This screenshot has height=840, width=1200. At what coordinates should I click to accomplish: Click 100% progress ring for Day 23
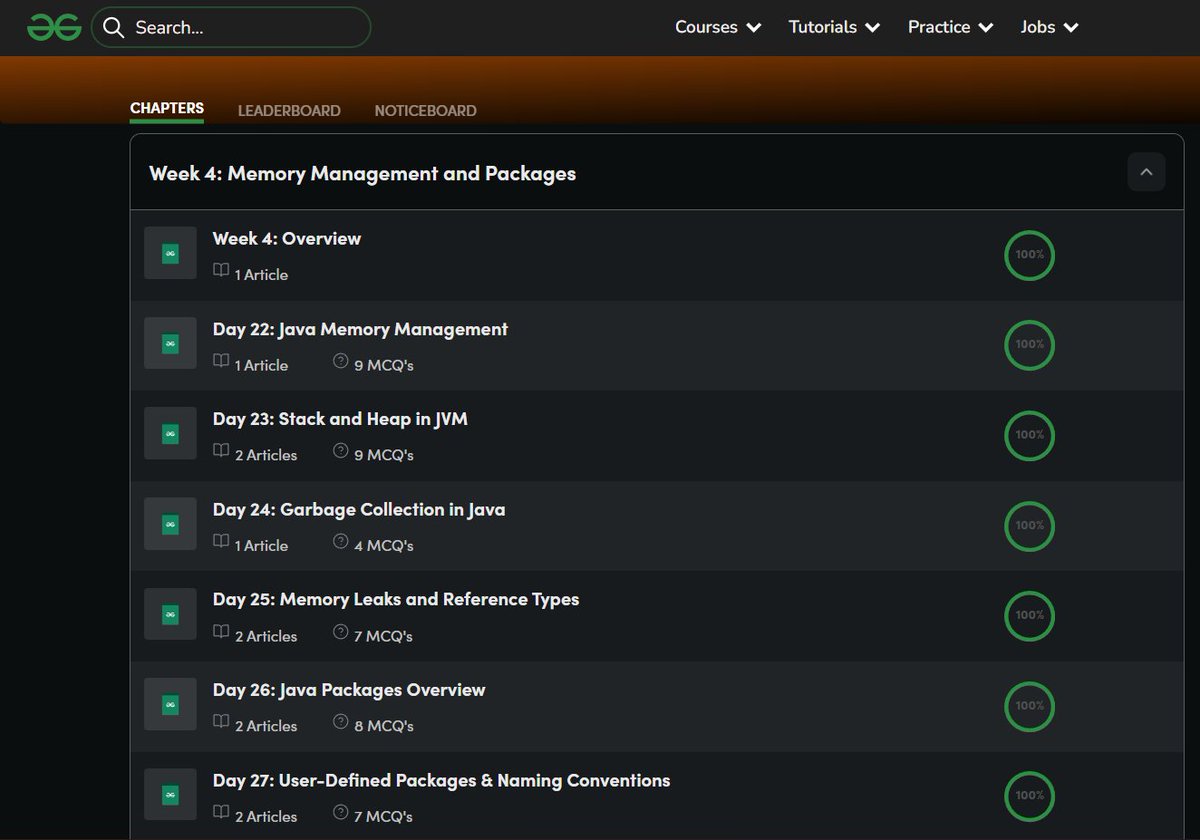pos(1029,435)
